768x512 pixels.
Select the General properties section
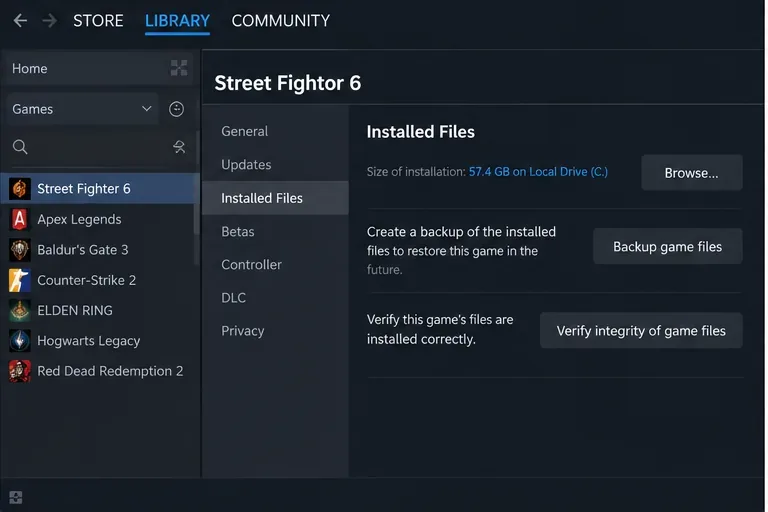(x=275, y=131)
